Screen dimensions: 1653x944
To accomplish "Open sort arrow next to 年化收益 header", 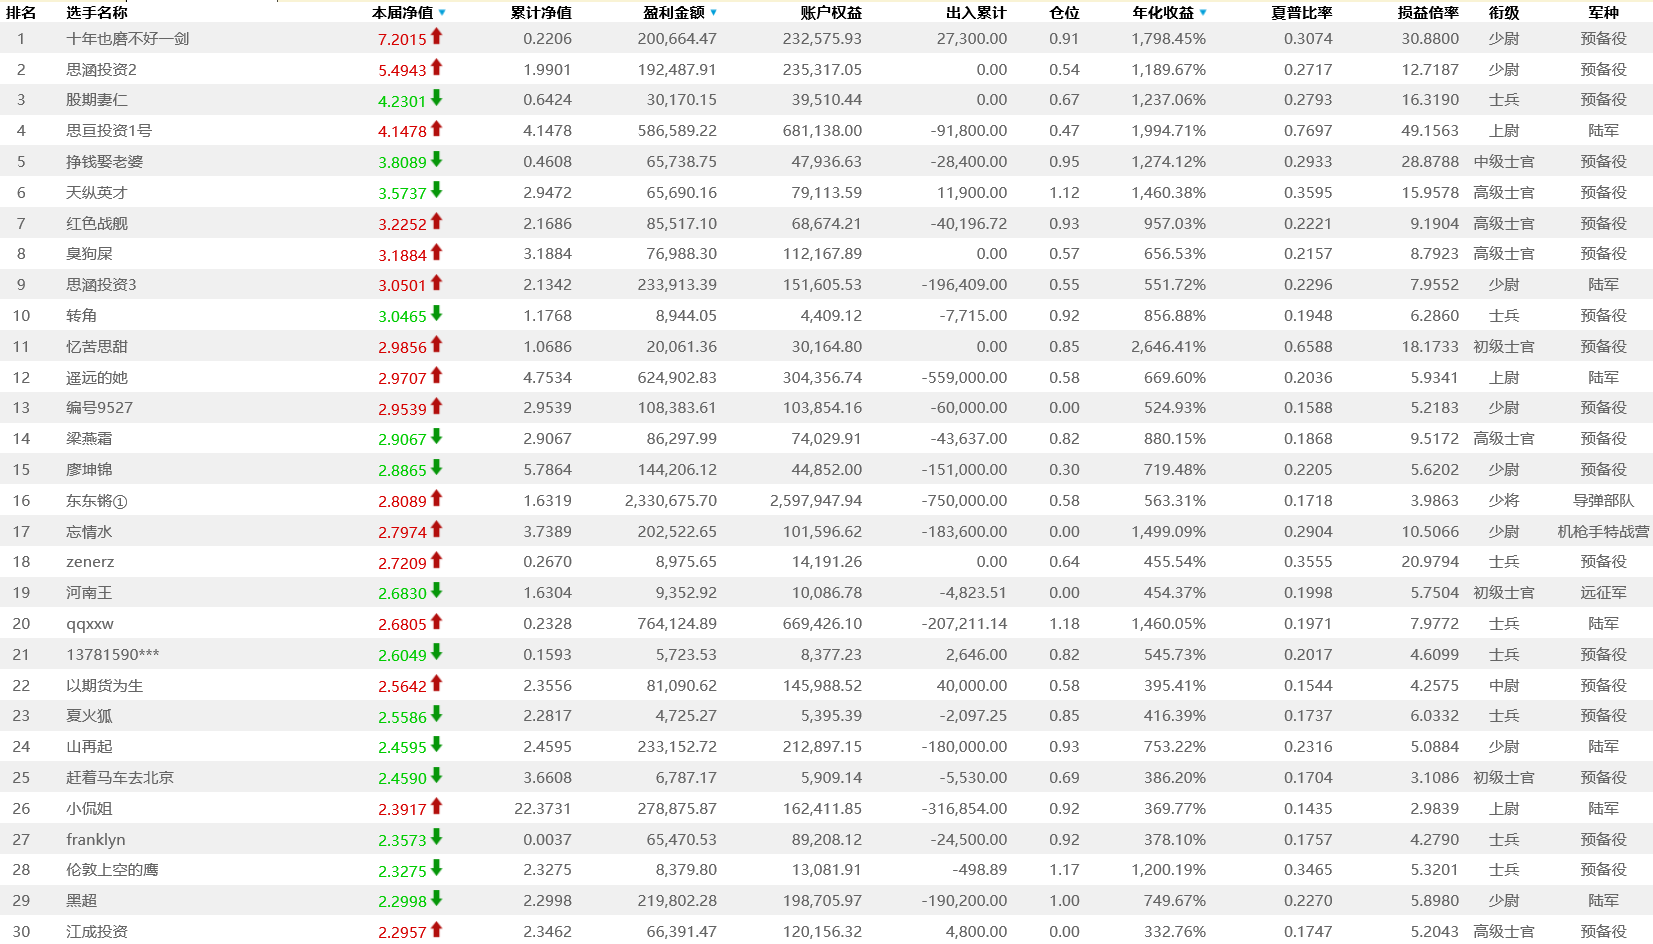I will (x=1202, y=13).
